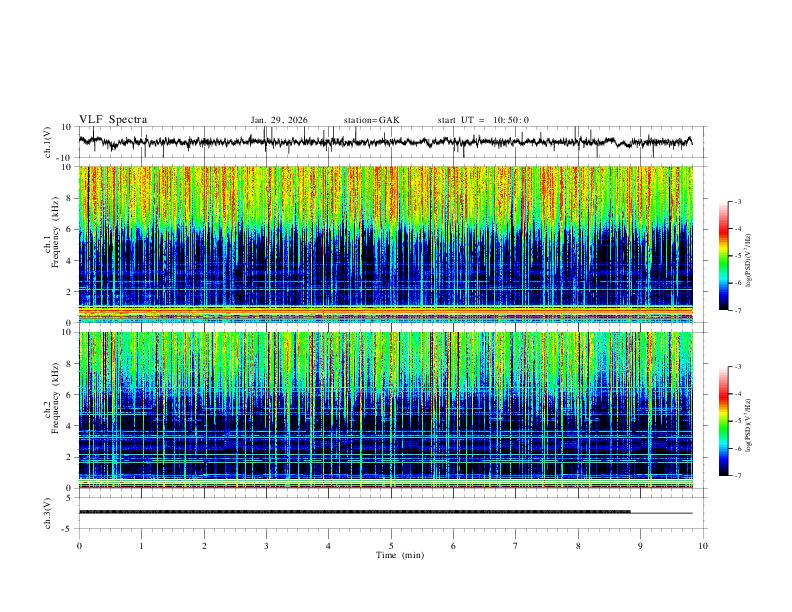
Task: Click the ch.1 "Frequency (kHz)" axis label
Action: click(x=55, y=232)
